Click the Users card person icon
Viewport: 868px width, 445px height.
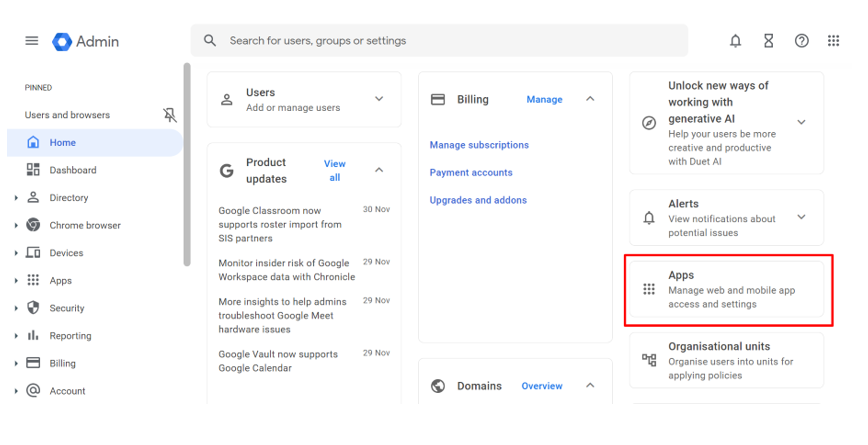(227, 100)
